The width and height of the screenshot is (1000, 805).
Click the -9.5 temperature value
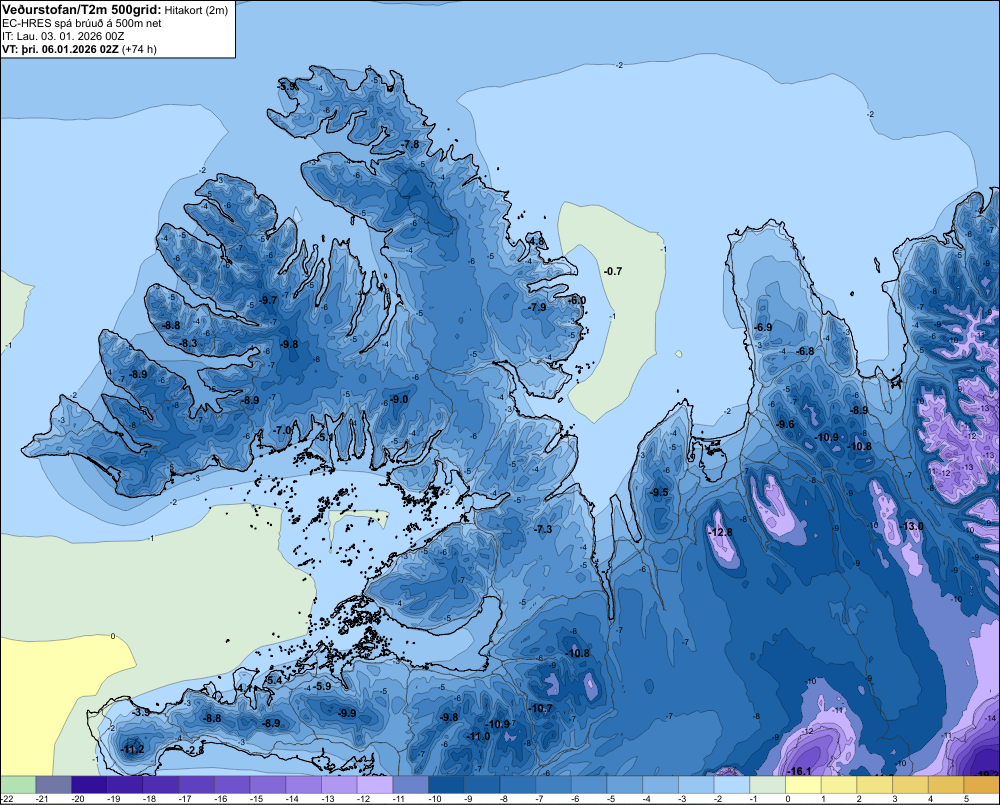[659, 492]
